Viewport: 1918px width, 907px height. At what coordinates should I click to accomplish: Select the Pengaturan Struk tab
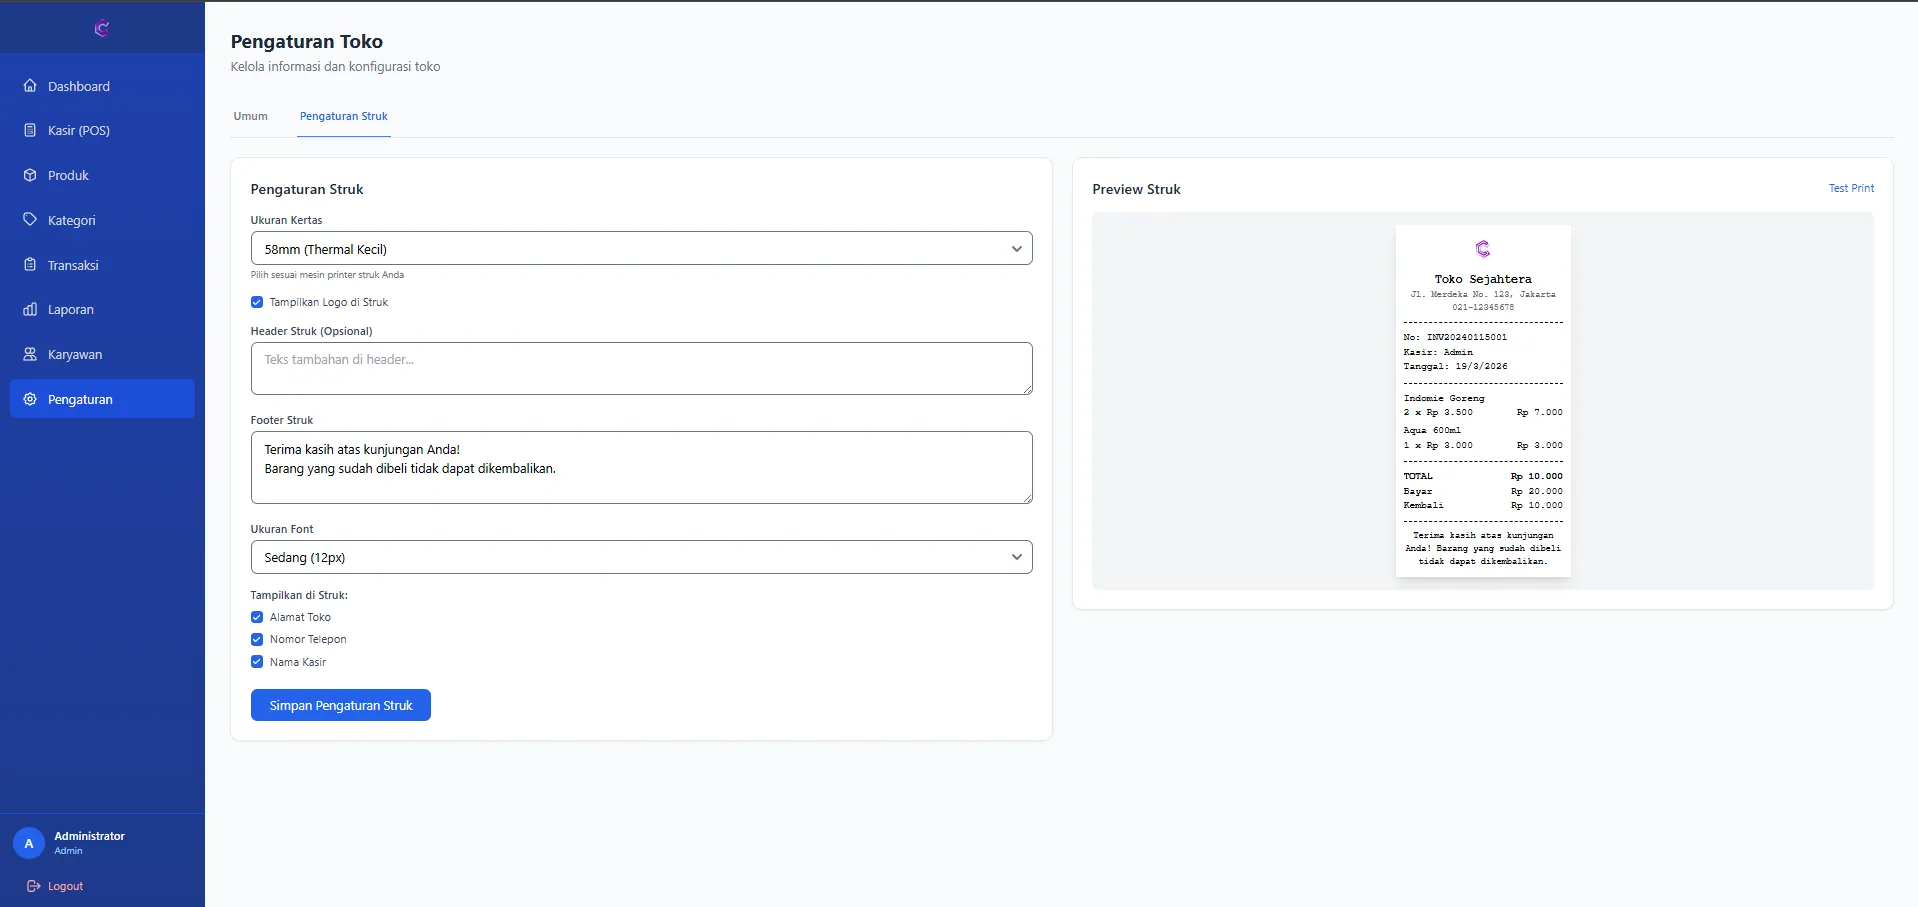coord(343,116)
